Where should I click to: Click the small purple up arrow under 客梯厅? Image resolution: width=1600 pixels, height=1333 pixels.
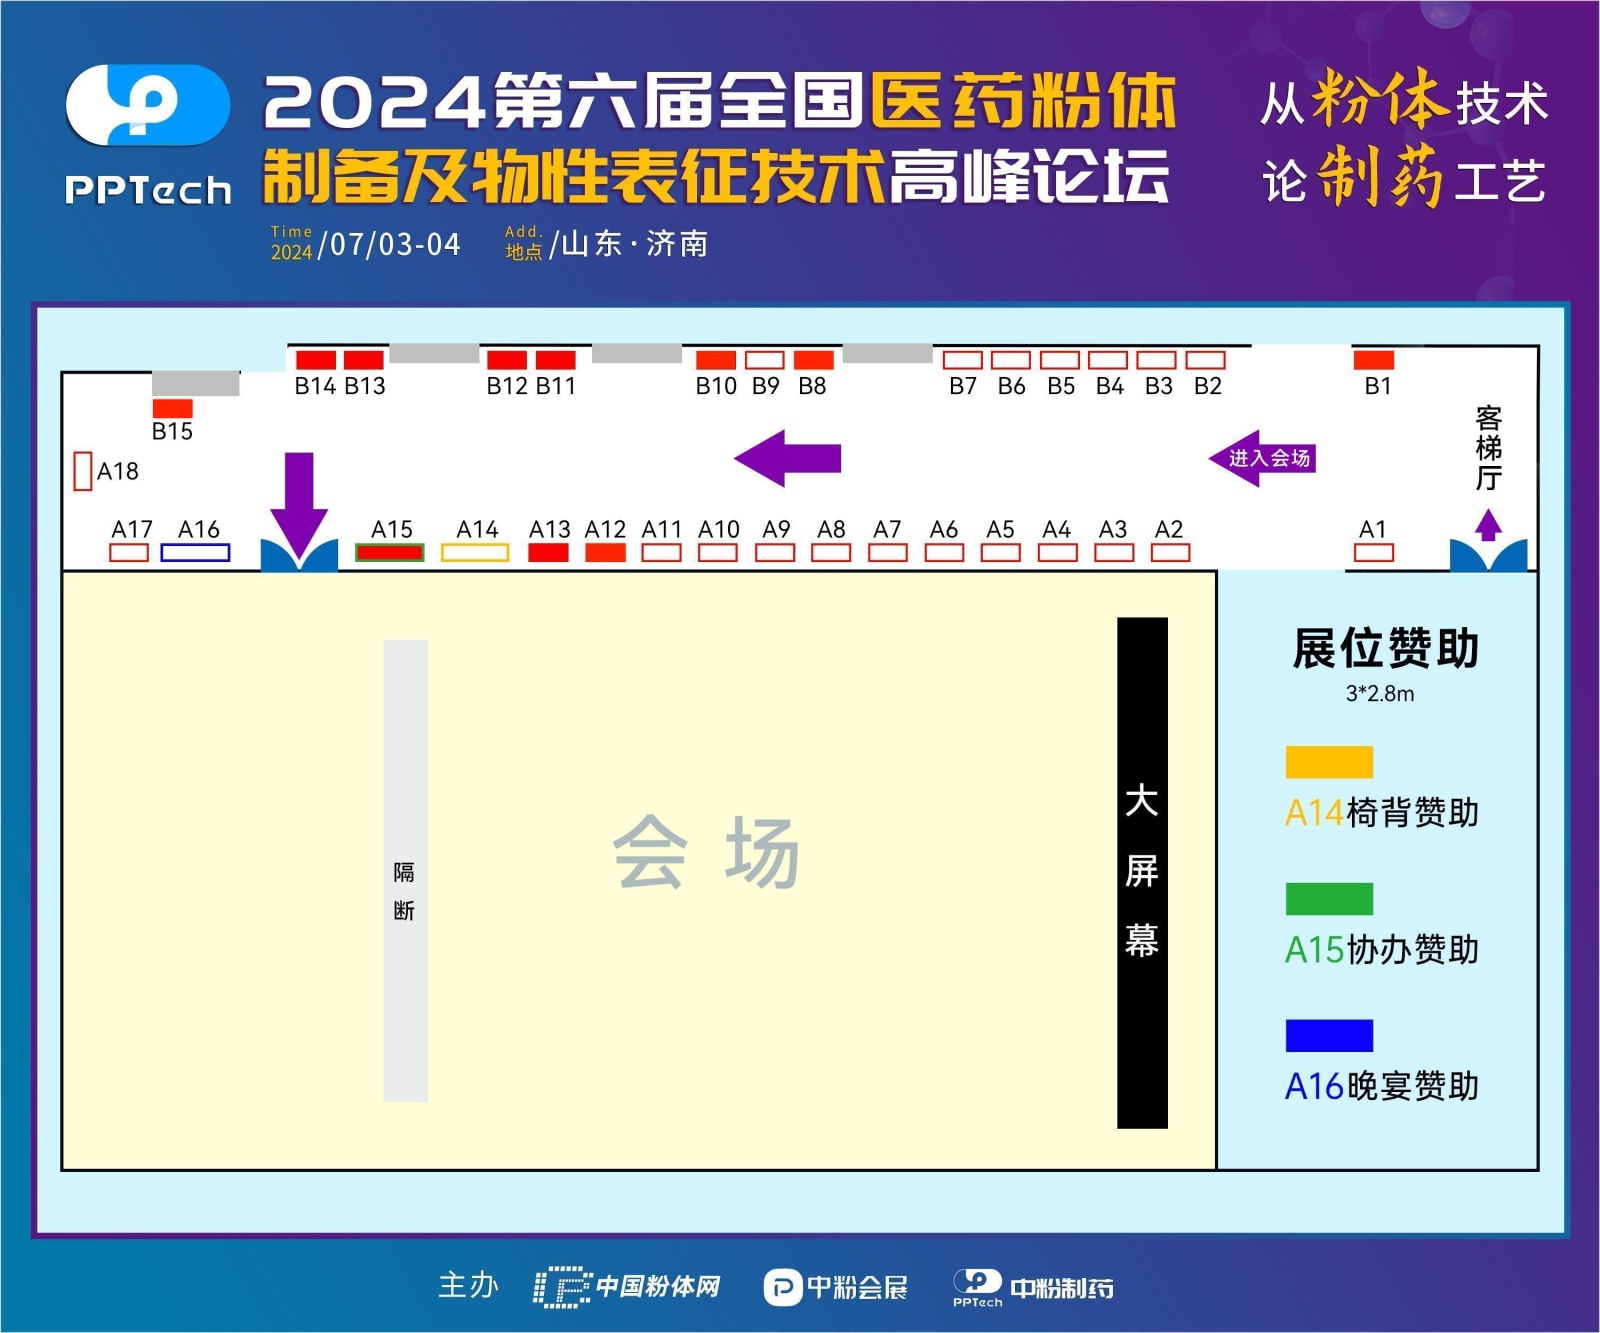tap(1488, 524)
